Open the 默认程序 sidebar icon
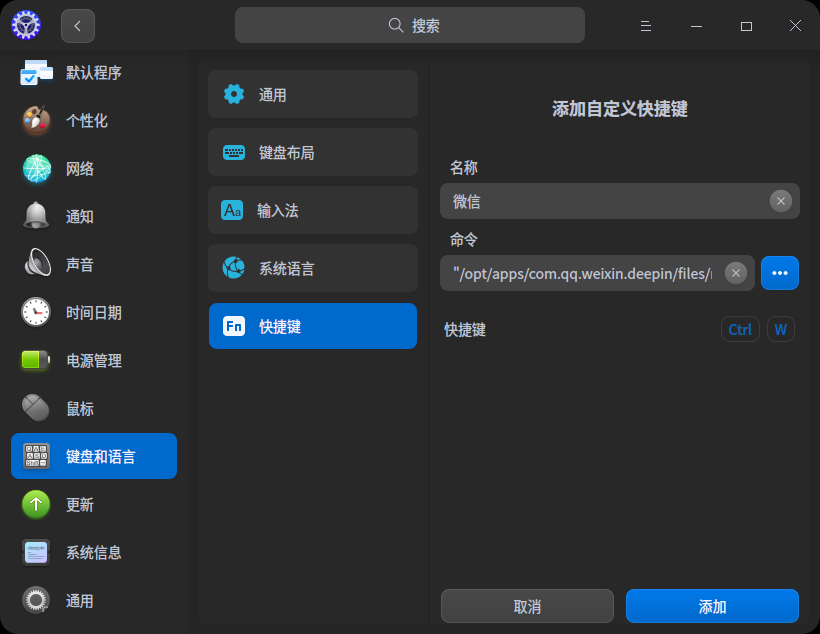The image size is (820, 634). [36, 72]
